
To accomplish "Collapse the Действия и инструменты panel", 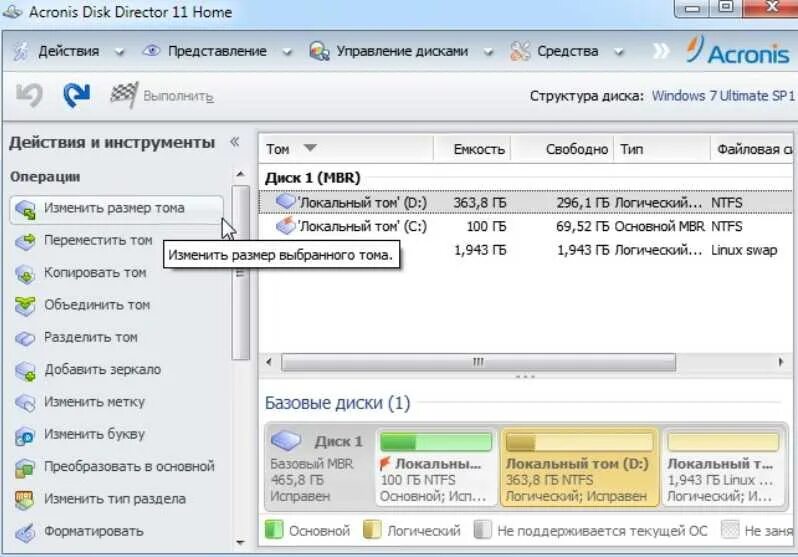I will 235,142.
